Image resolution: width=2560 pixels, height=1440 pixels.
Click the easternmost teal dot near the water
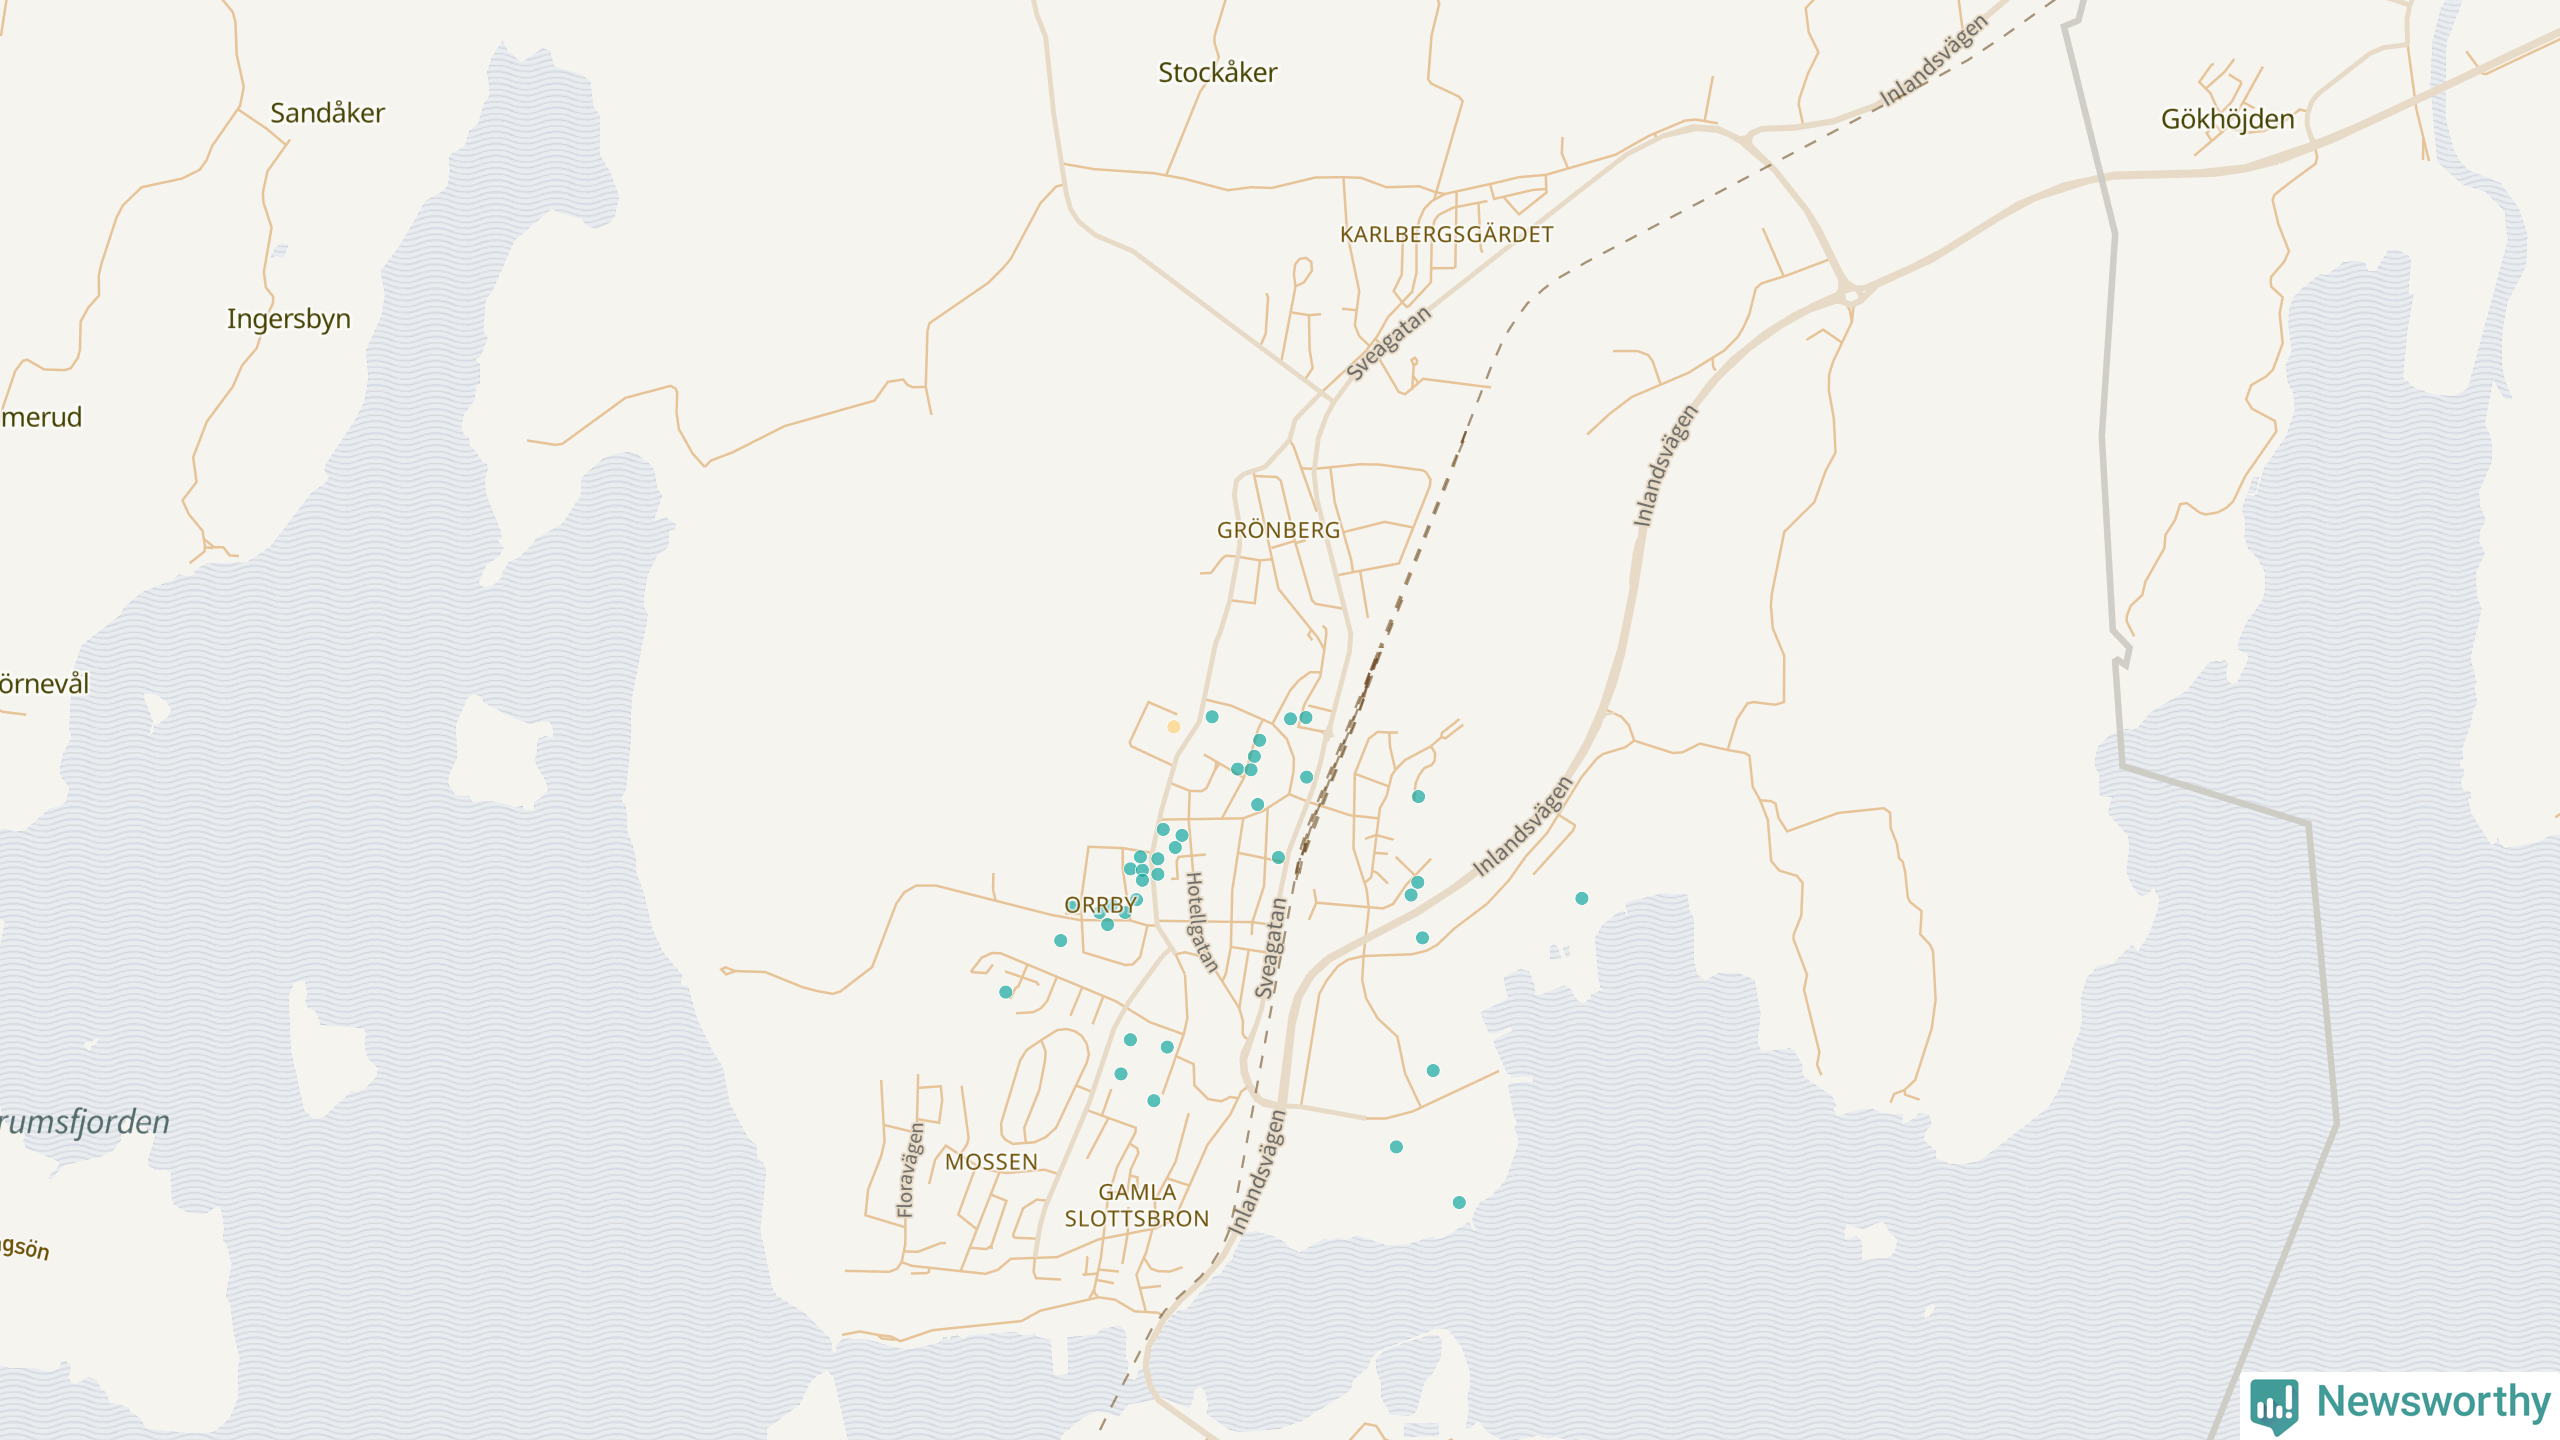click(1581, 898)
